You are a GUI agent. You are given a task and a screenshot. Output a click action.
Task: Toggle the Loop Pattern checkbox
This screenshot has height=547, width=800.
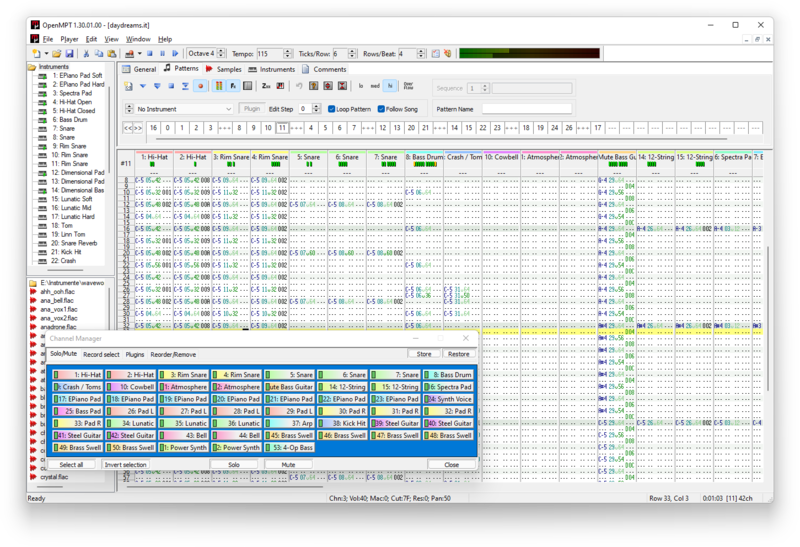[332, 108]
